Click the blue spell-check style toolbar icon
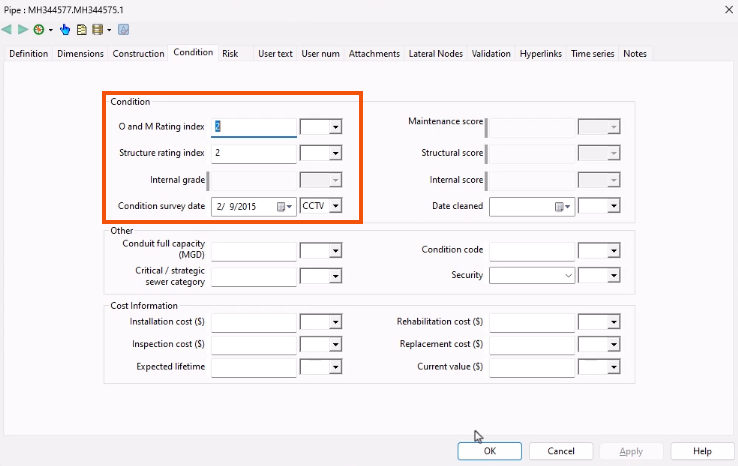The width and height of the screenshot is (738, 466). click(x=123, y=30)
